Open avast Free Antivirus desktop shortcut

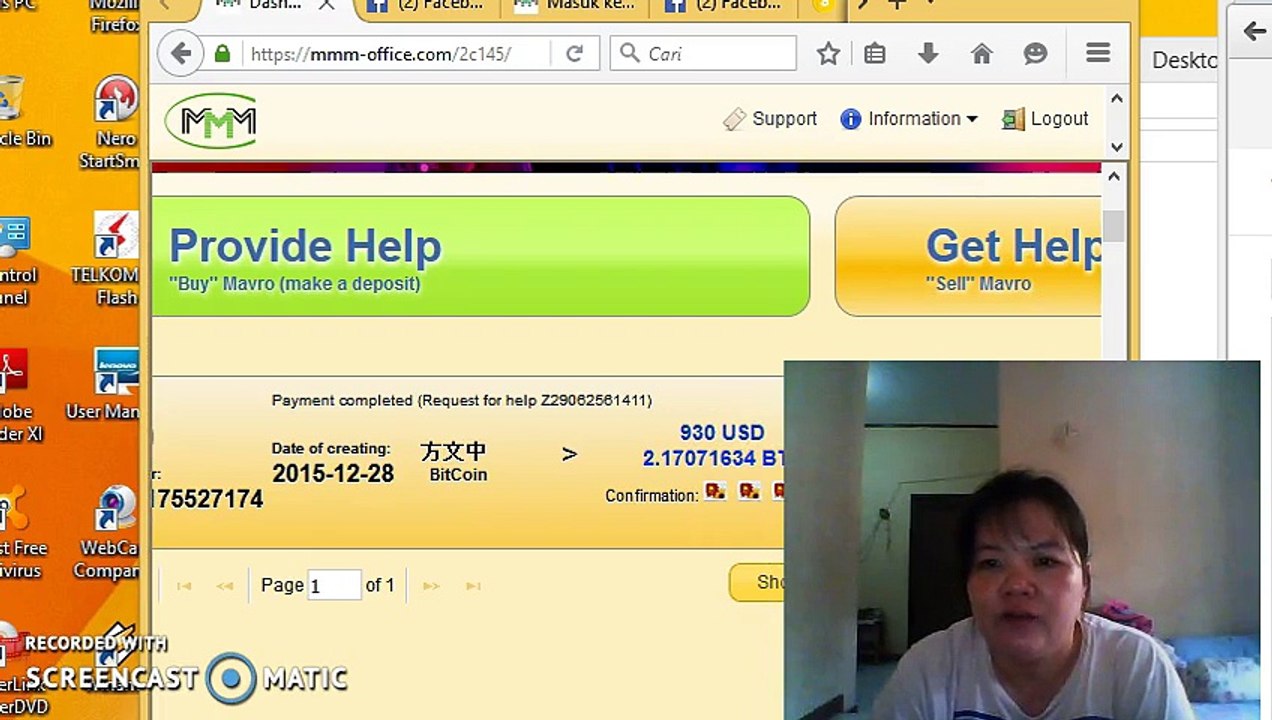point(20,533)
